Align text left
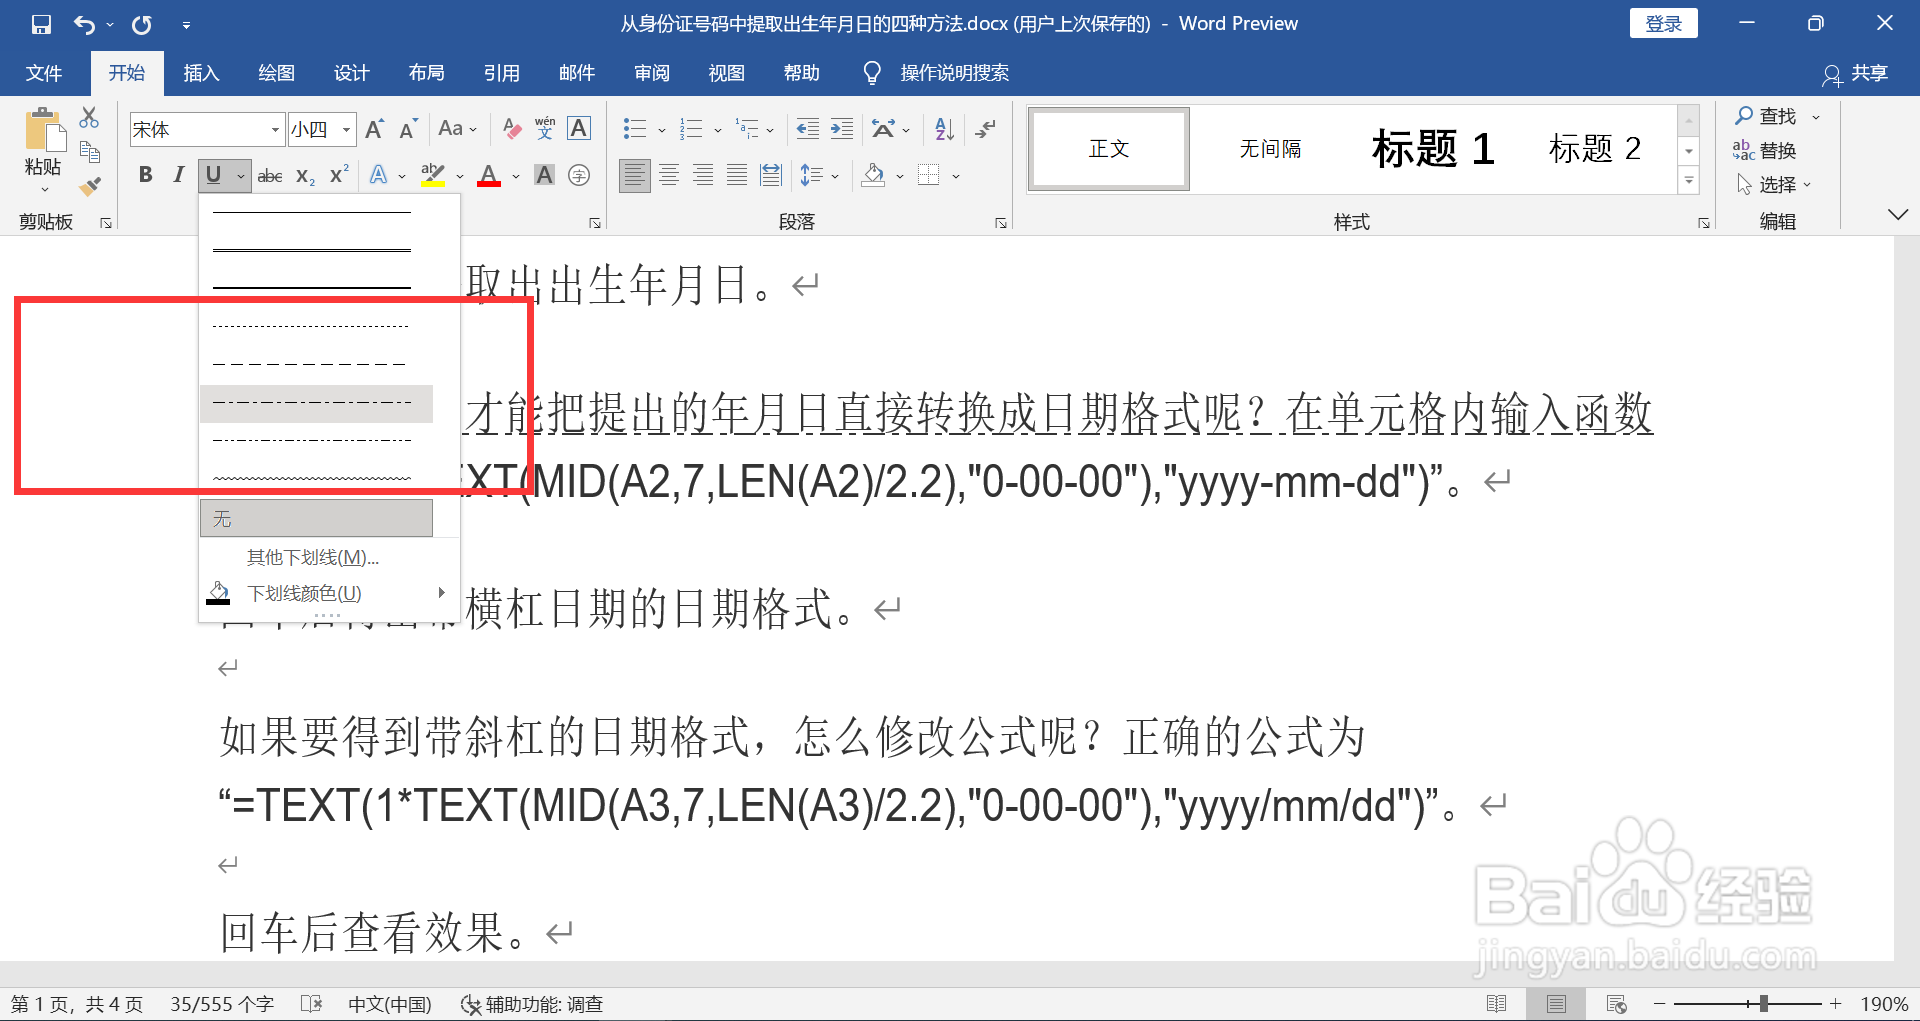 point(634,175)
